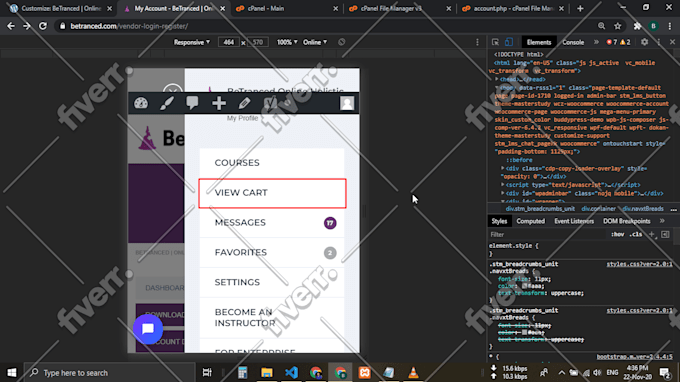Switch to the Elements tab
The image size is (680, 382).
coord(539,42)
